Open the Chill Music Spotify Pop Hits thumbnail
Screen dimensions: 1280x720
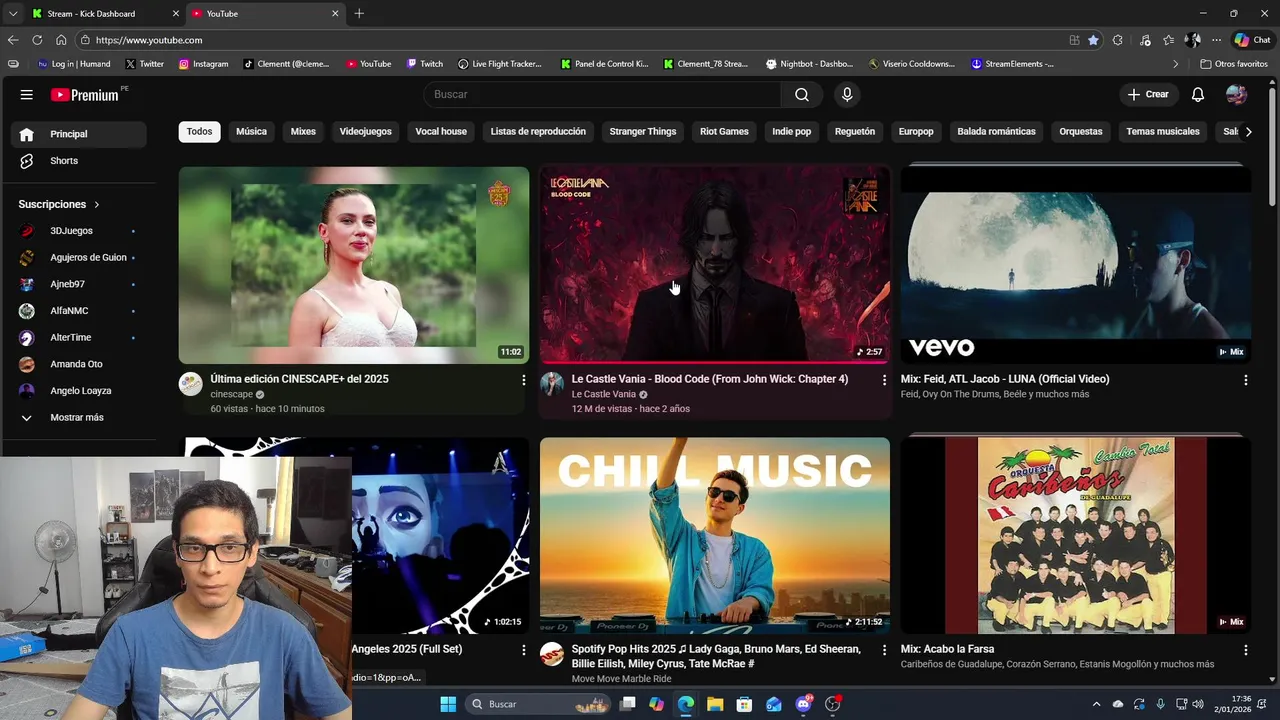coord(715,536)
